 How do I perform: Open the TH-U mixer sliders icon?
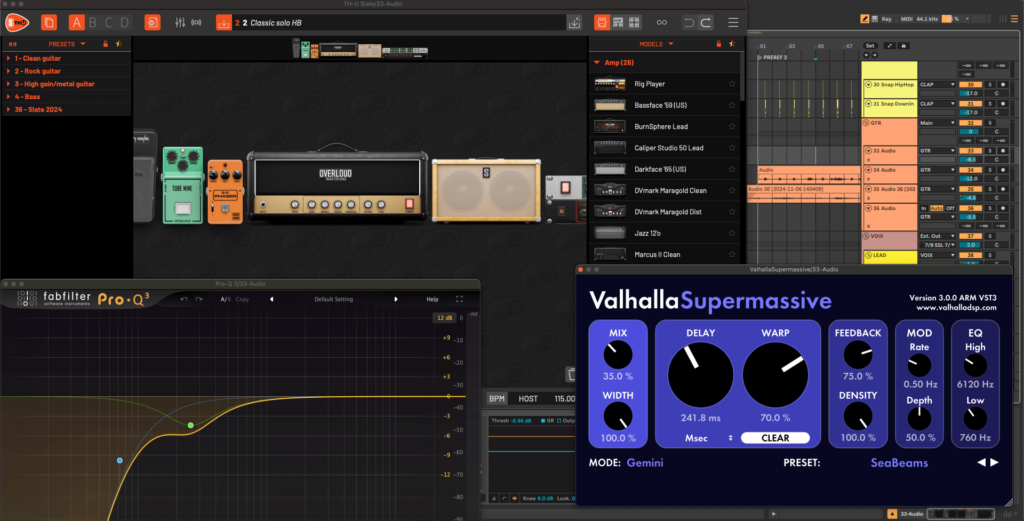pyautogui.click(x=180, y=23)
